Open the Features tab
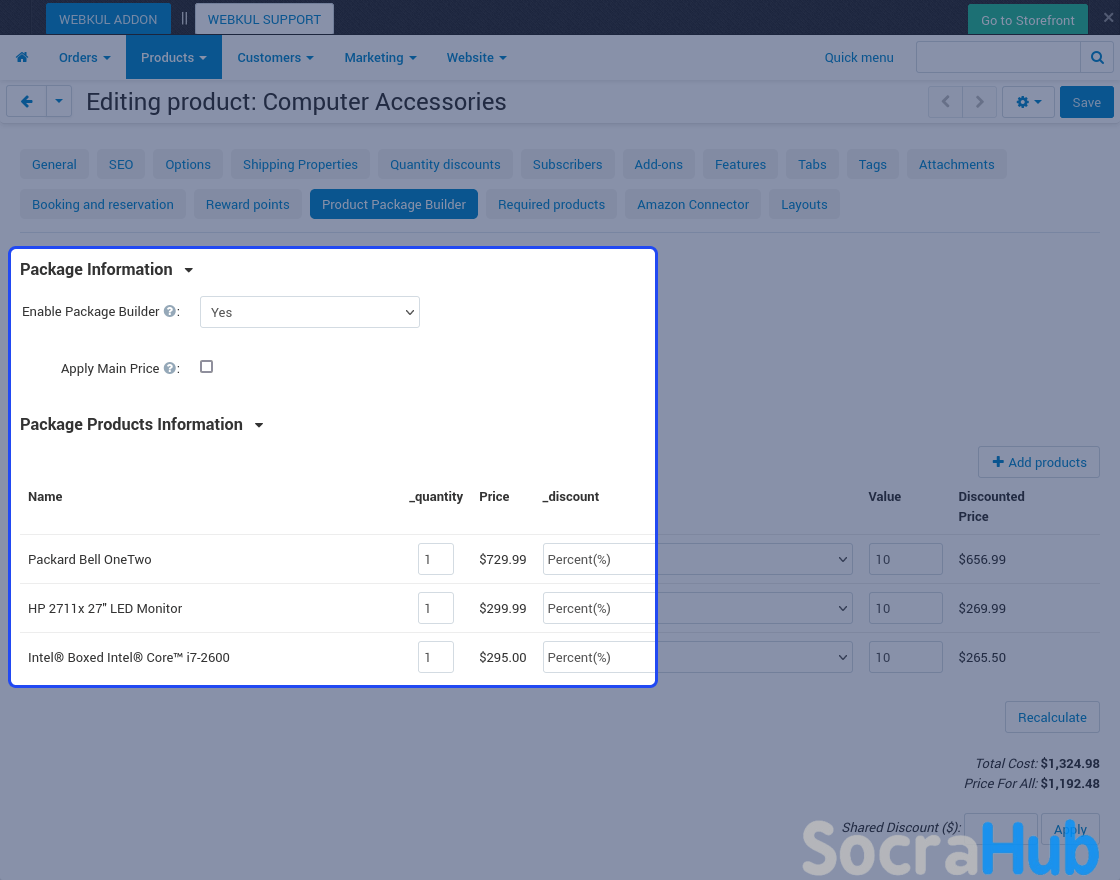This screenshot has height=880, width=1120. tap(740, 164)
